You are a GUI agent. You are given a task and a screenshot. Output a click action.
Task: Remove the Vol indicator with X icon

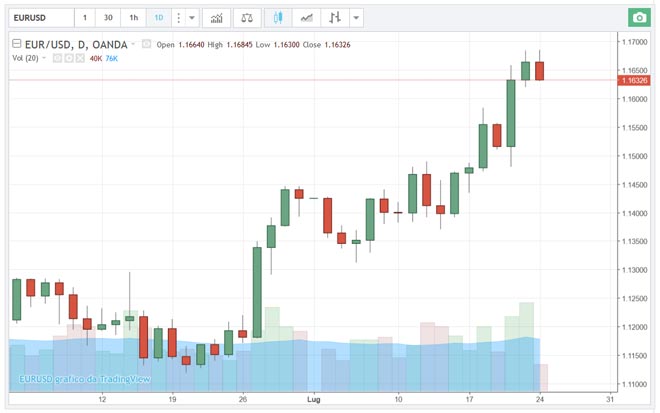82,58
